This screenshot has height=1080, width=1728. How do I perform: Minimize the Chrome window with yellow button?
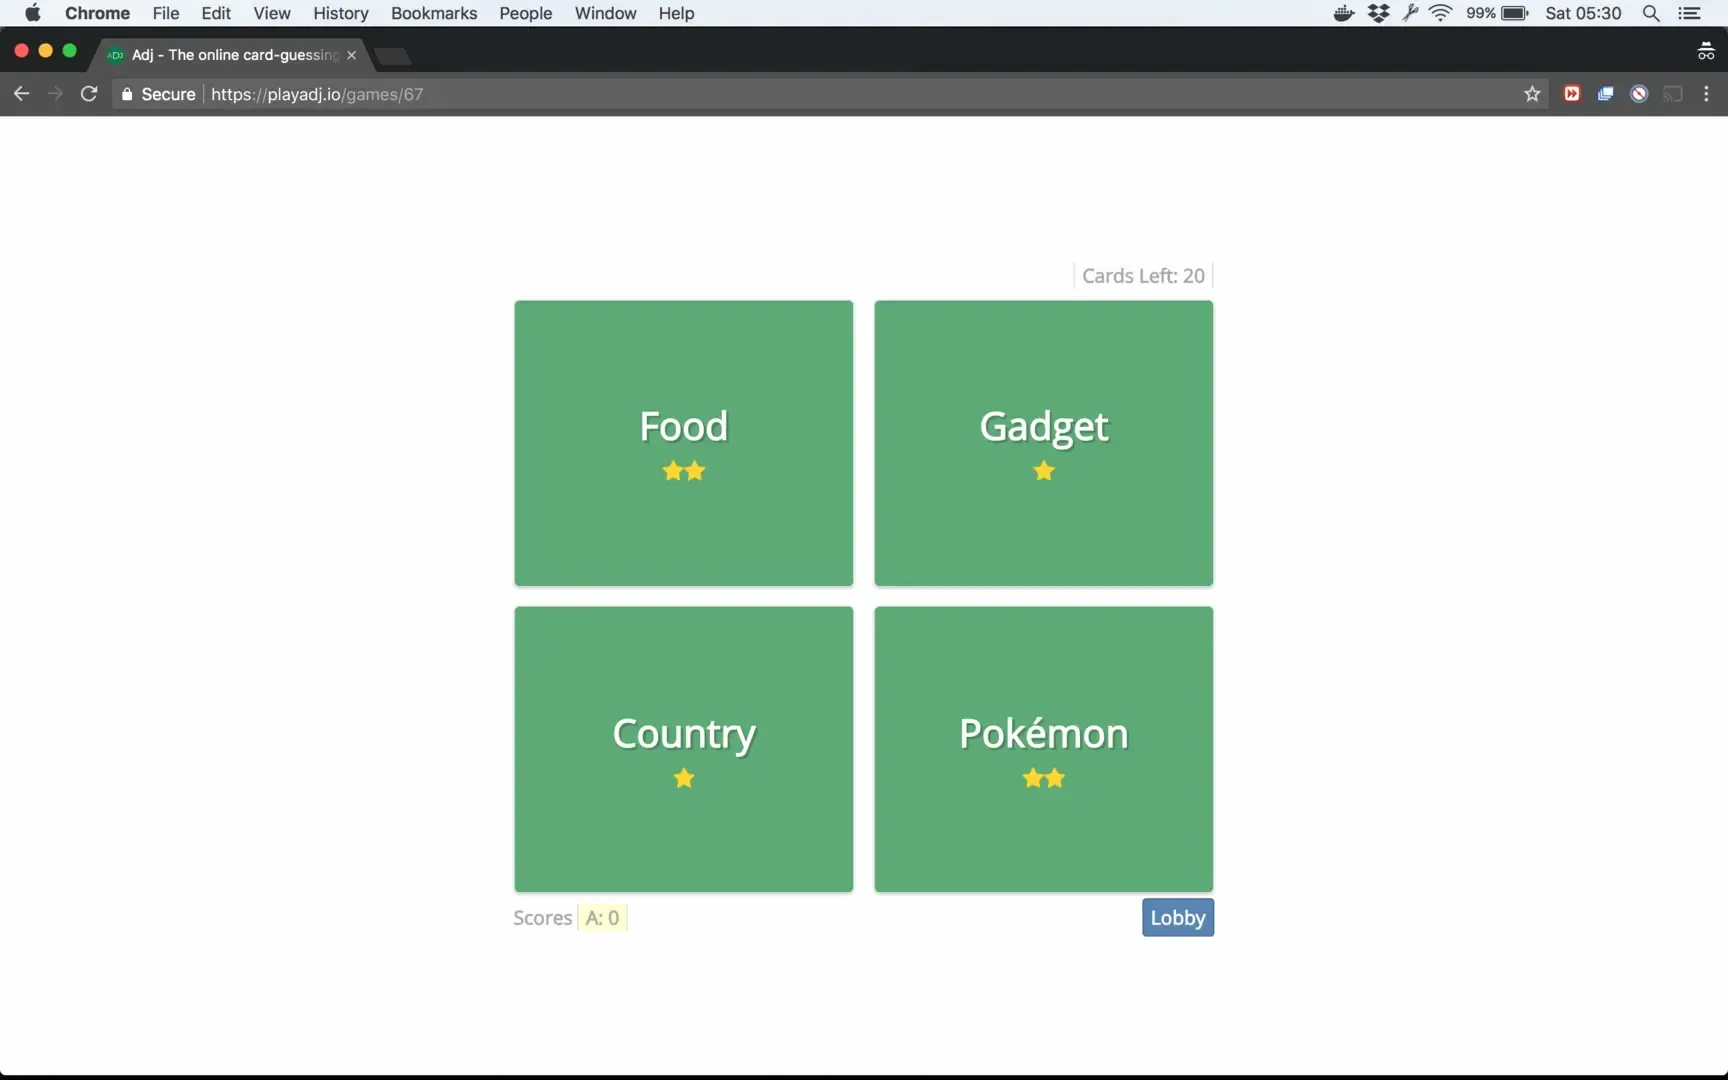[45, 51]
